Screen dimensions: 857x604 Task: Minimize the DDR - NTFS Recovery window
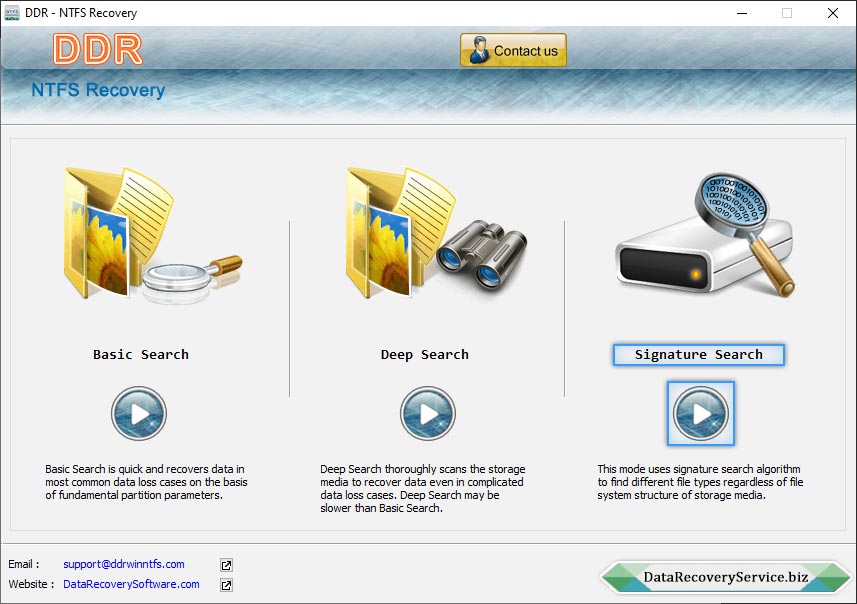click(x=742, y=13)
